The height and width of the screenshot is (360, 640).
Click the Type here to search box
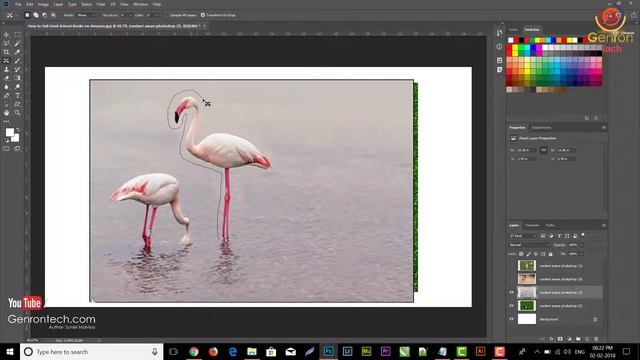(x=91, y=351)
